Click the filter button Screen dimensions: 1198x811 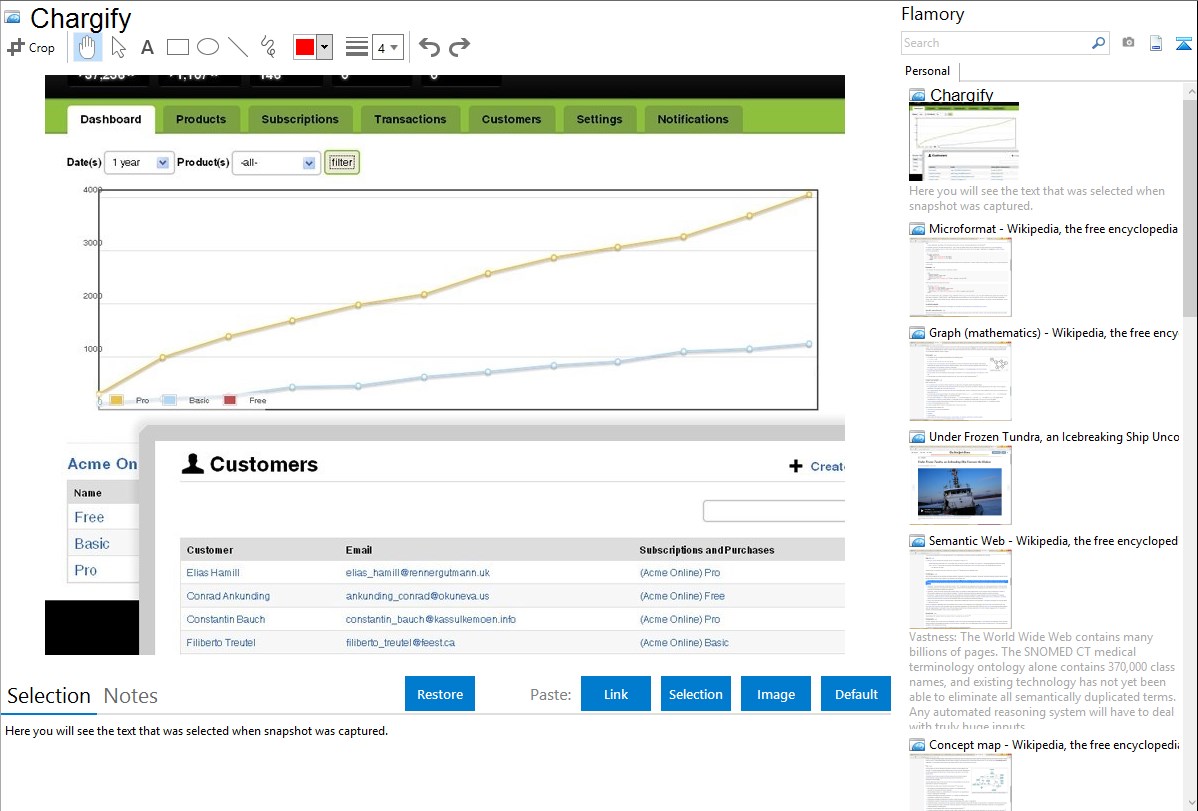pos(342,162)
